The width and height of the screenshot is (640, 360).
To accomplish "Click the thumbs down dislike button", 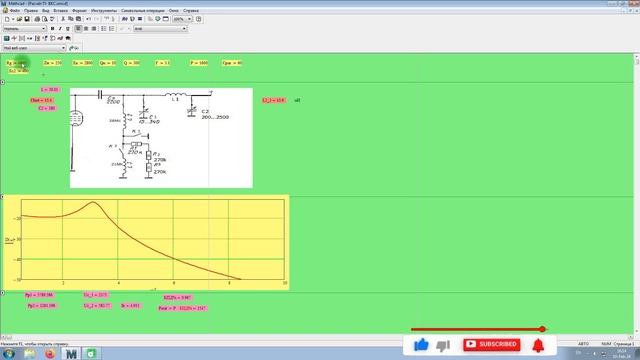I will (x=443, y=345).
